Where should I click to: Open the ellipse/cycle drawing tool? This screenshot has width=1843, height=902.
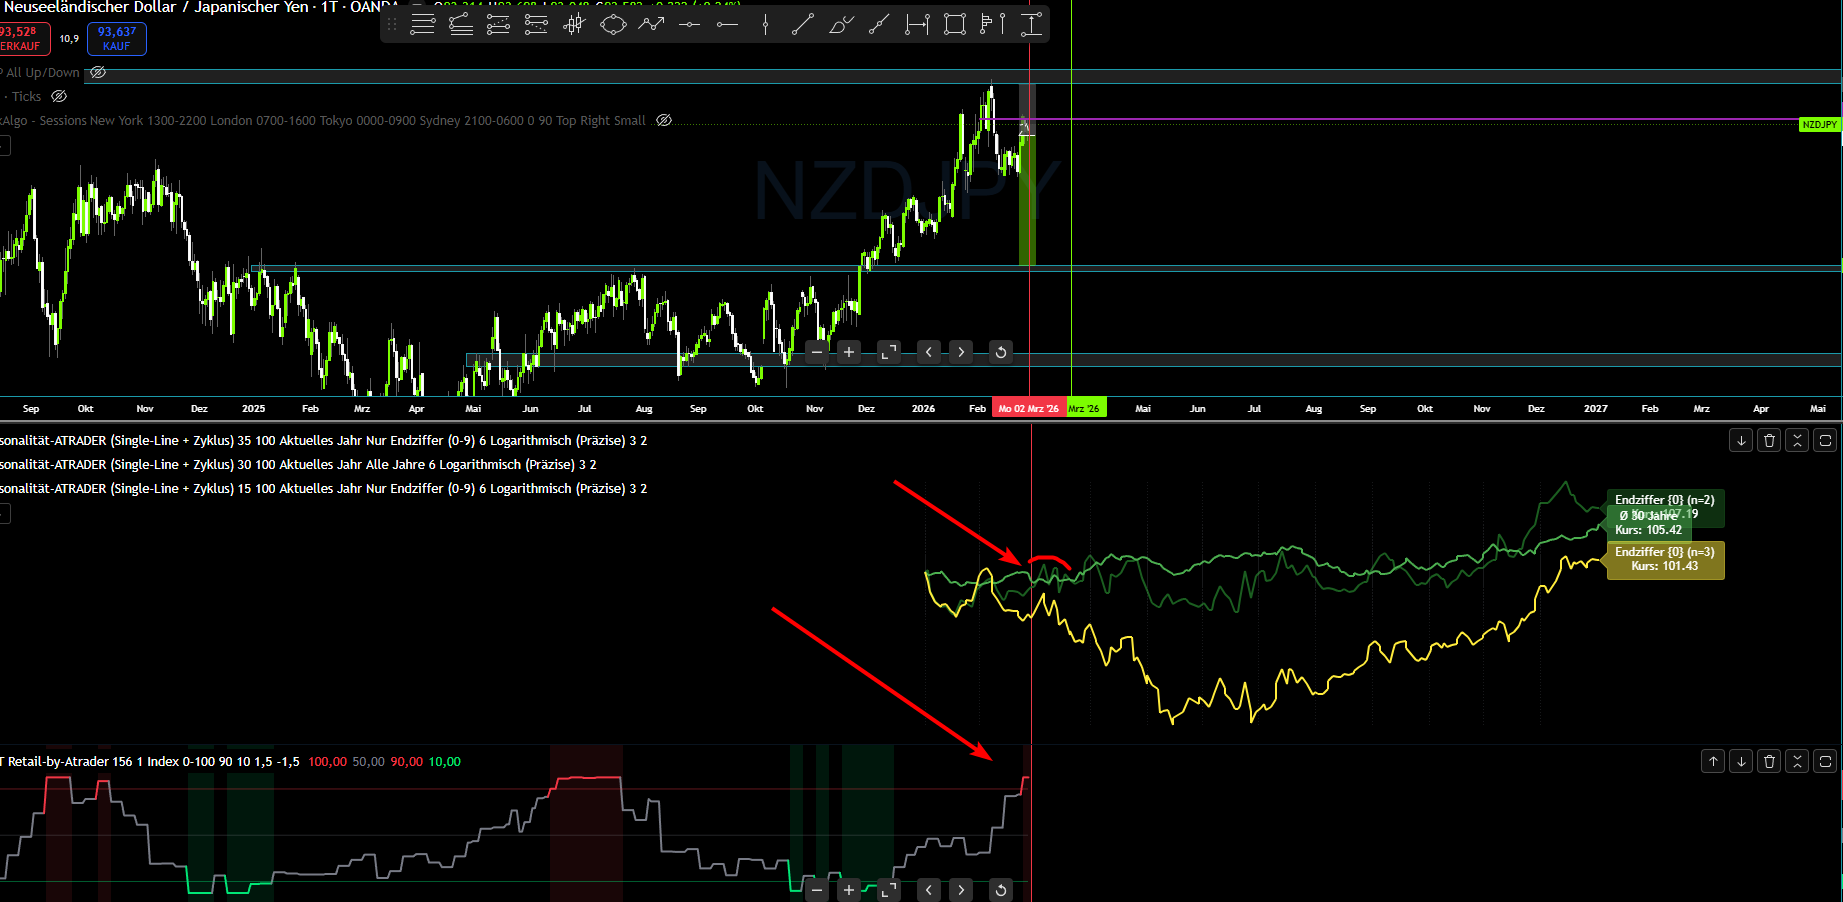click(613, 24)
